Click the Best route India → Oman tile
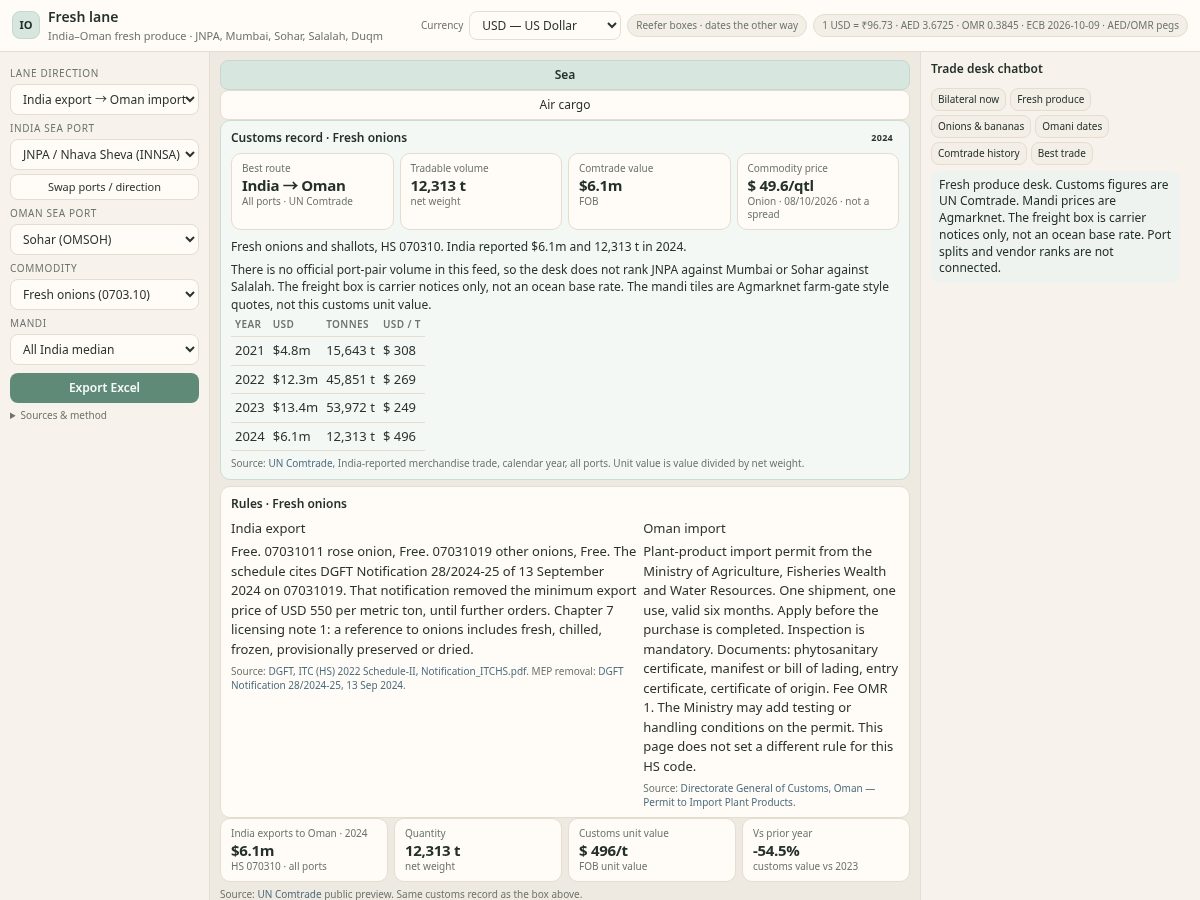The width and height of the screenshot is (1200, 900). [x=312, y=191]
